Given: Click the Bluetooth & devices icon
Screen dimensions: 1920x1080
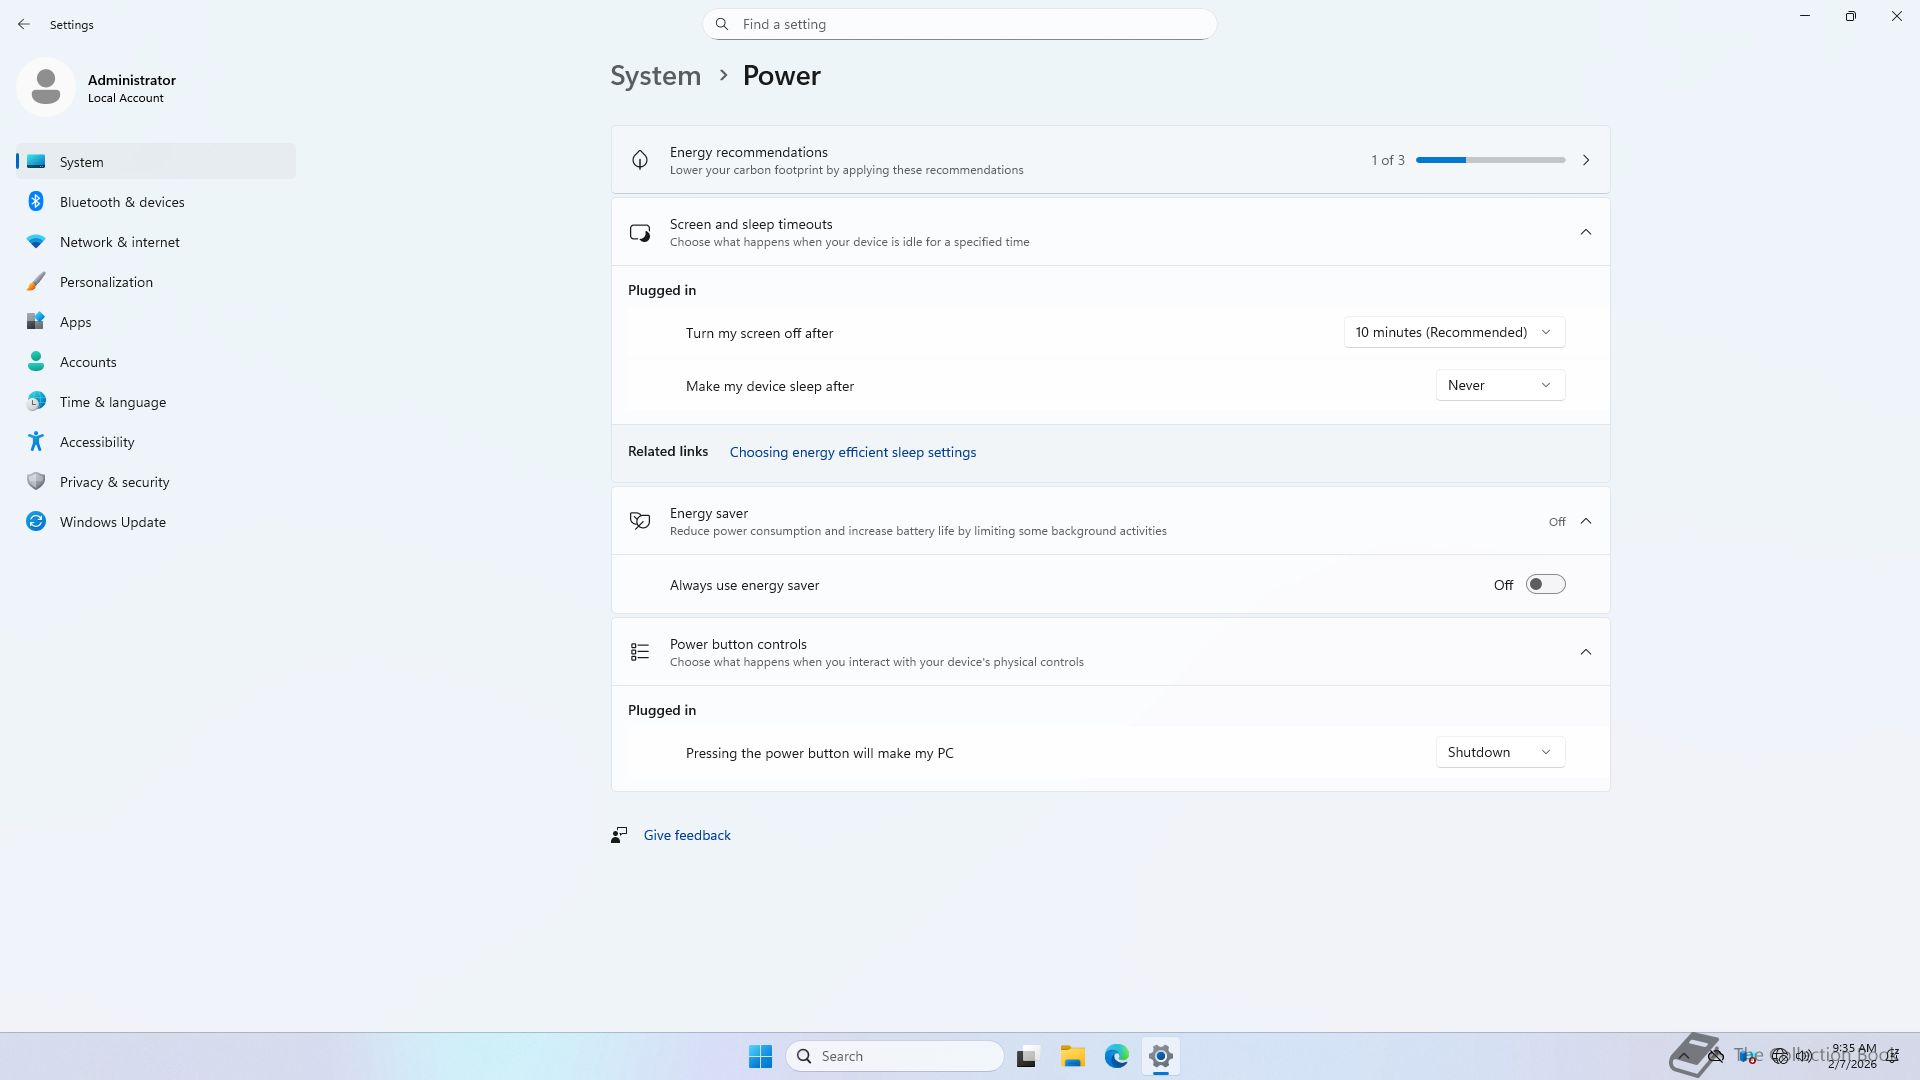Looking at the screenshot, I should pyautogui.click(x=36, y=202).
